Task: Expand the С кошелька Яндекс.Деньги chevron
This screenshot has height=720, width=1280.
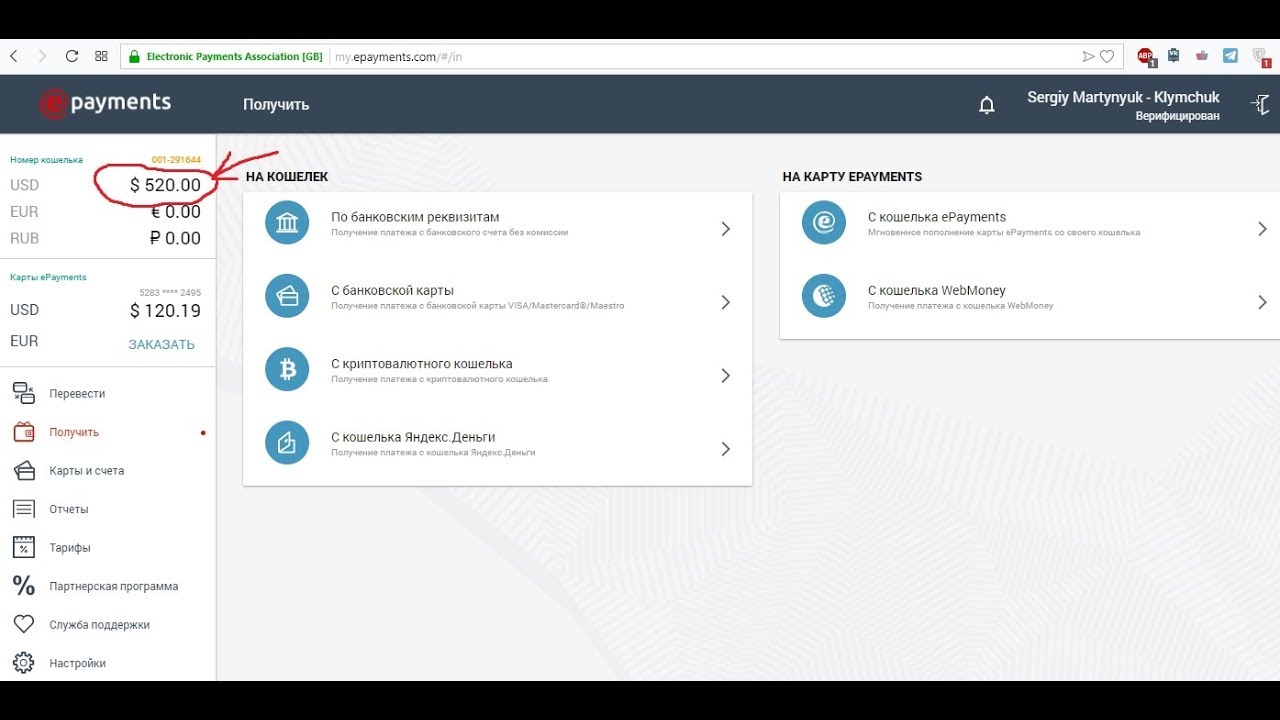Action: pyautogui.click(x=726, y=449)
